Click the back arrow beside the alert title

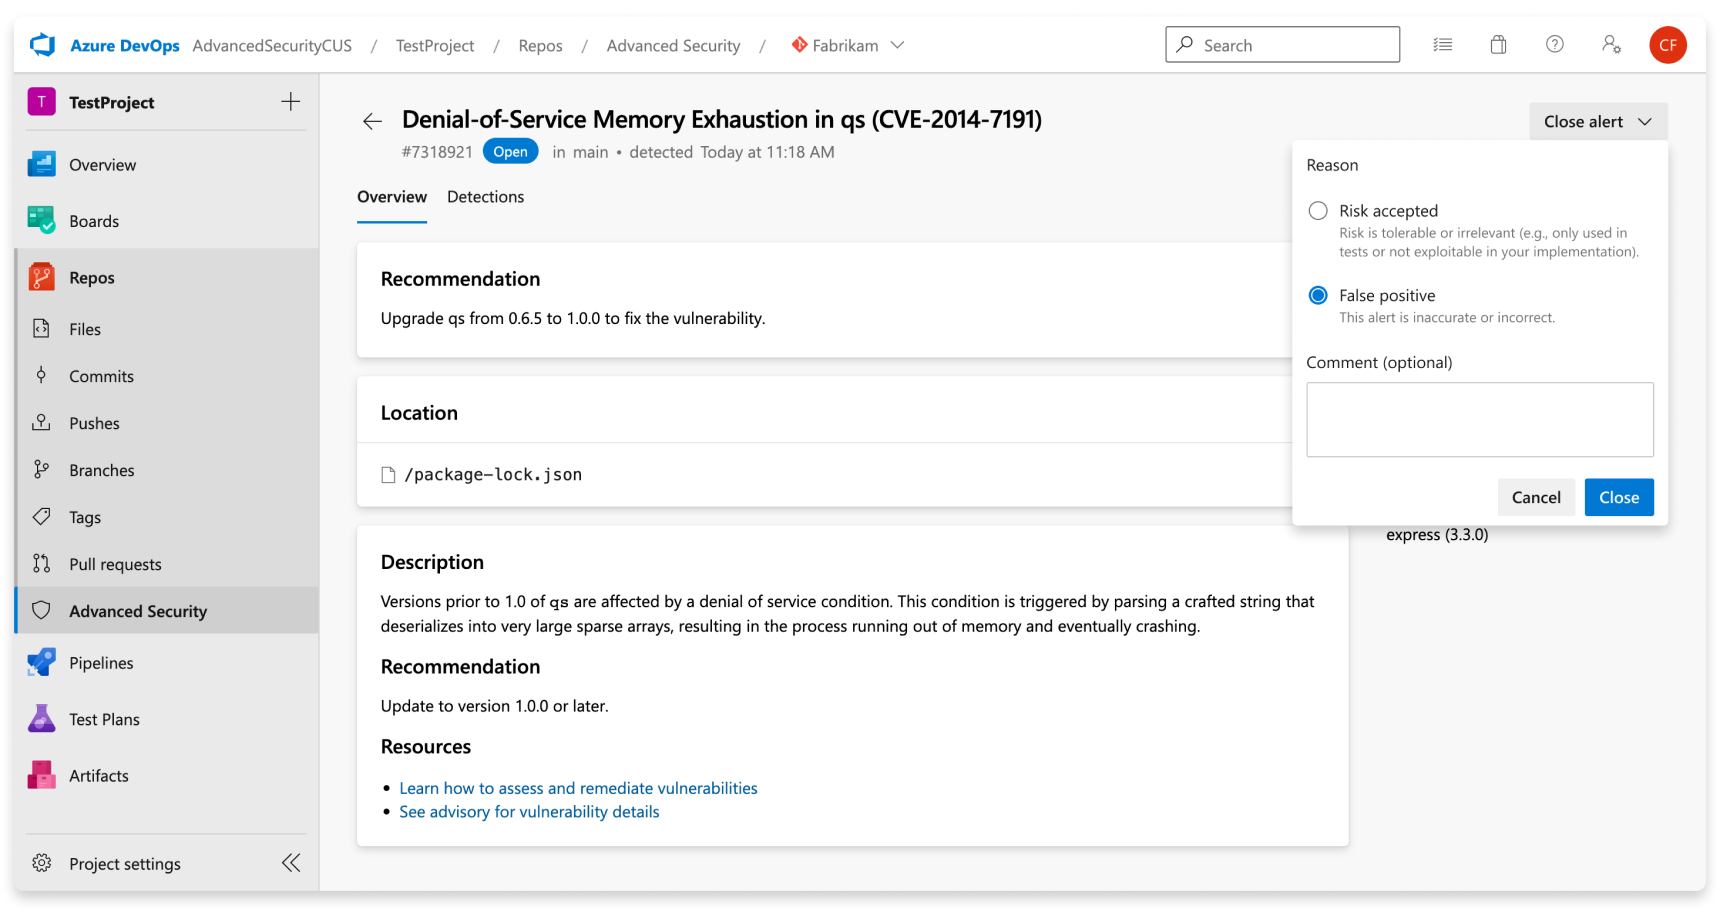click(371, 120)
